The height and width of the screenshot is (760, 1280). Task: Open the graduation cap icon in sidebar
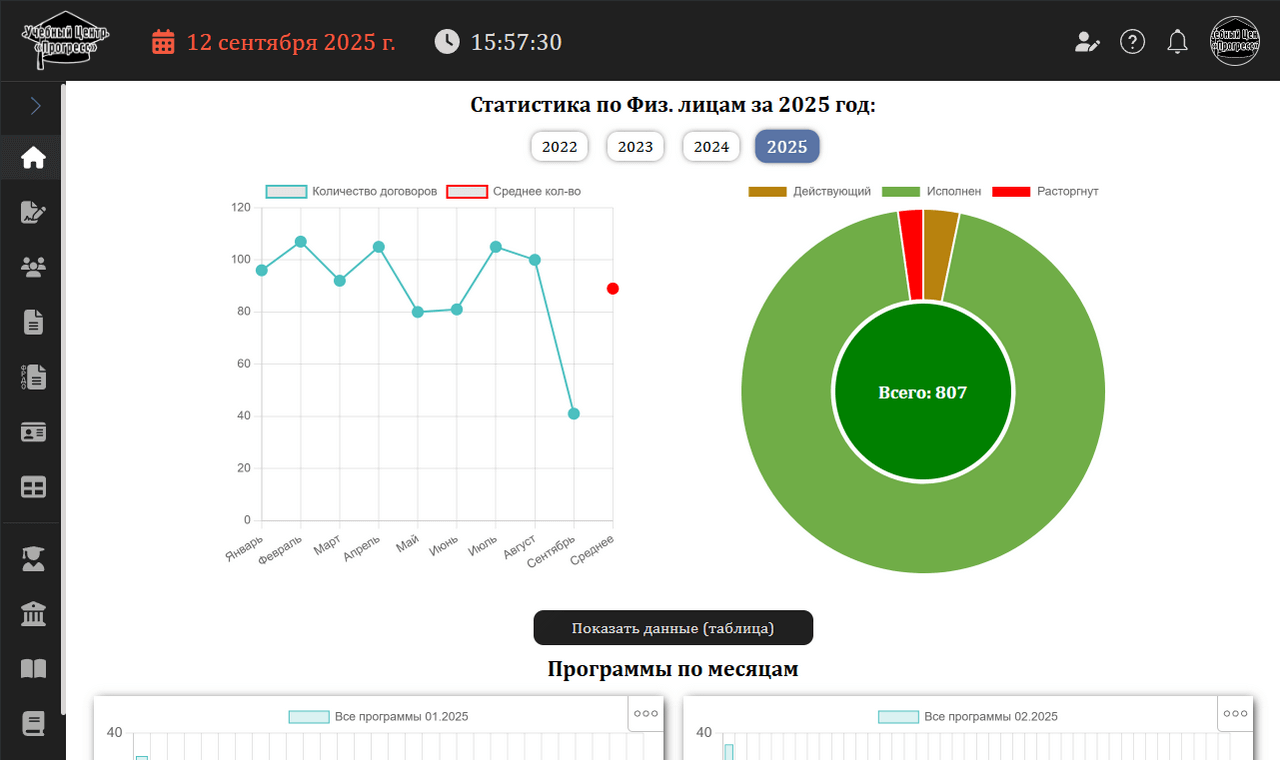[31, 559]
